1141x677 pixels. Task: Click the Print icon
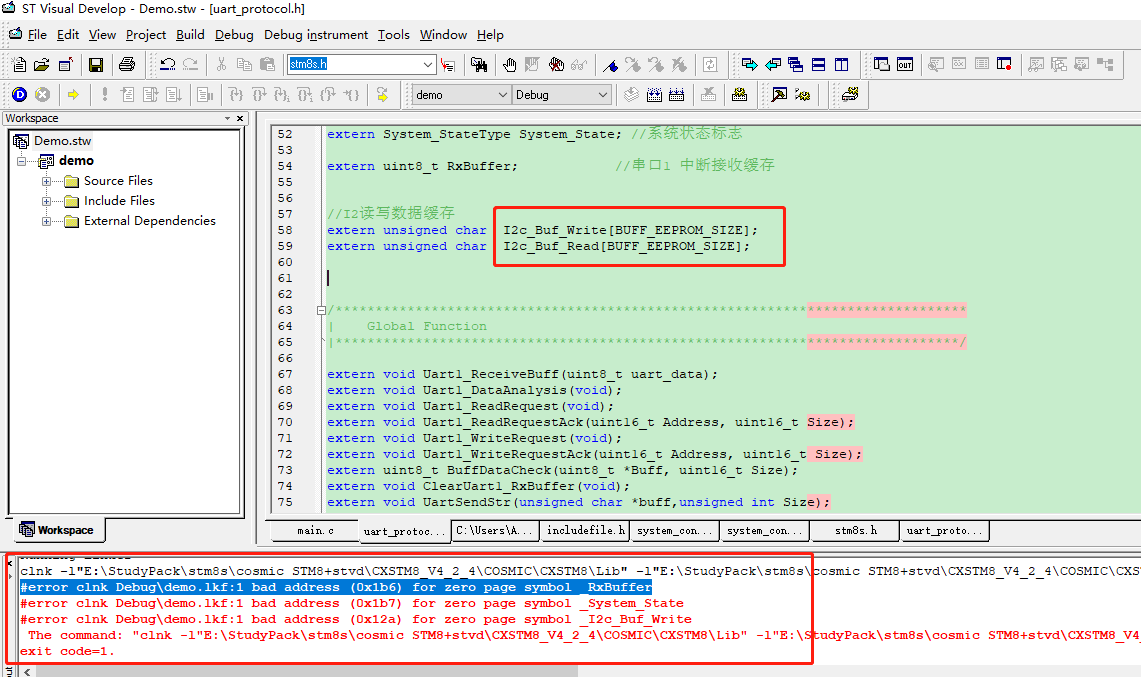127,65
